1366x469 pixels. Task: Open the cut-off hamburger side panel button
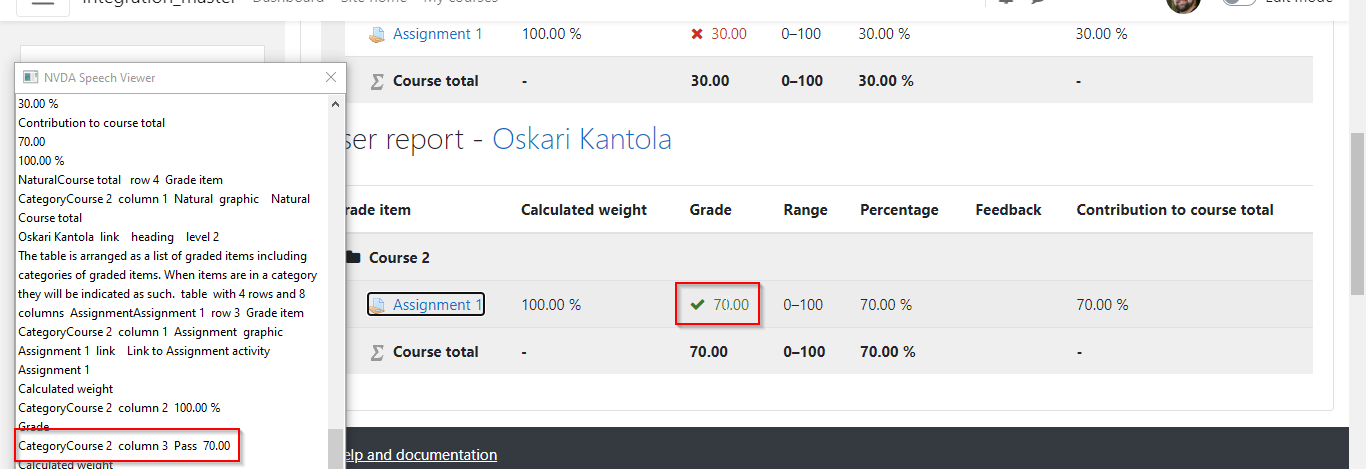coord(42,4)
